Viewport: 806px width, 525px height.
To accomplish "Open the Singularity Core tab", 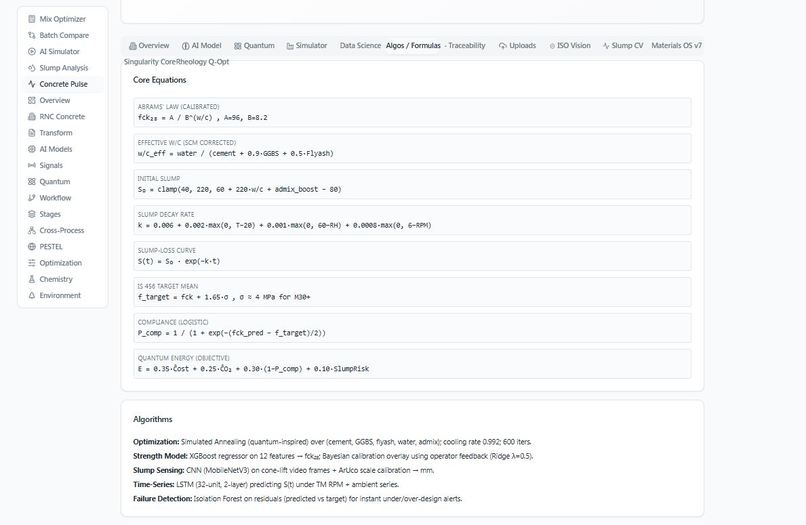I will 150,62.
